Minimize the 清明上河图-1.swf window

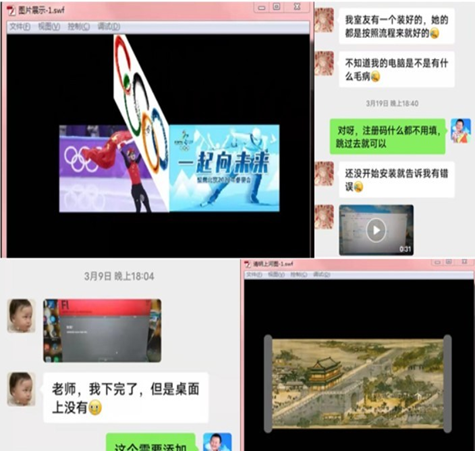(x=437, y=262)
